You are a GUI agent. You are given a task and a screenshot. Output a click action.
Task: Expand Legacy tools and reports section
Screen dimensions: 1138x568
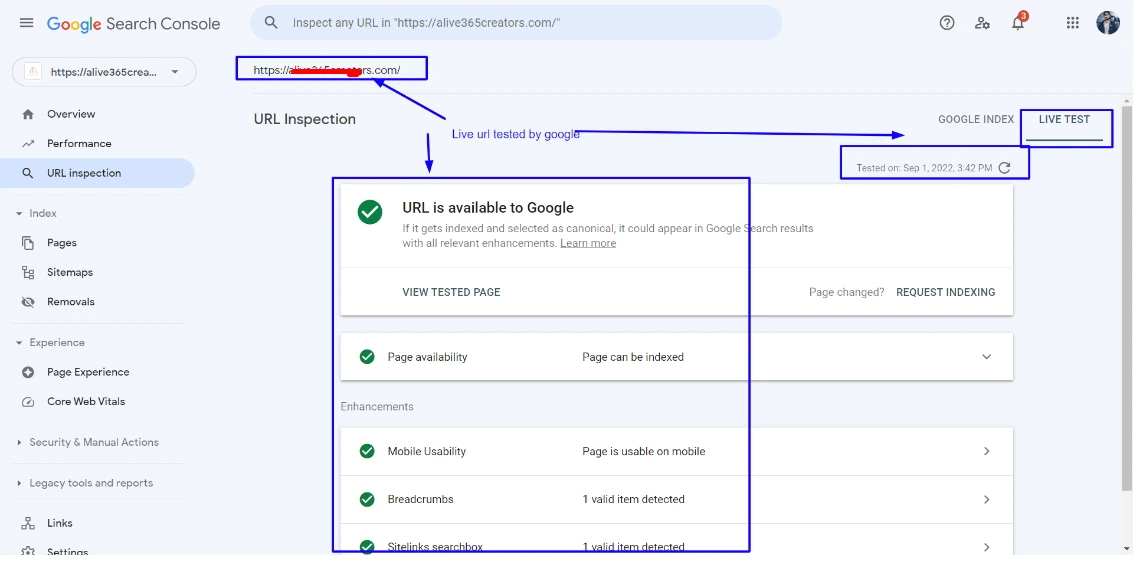(19, 483)
